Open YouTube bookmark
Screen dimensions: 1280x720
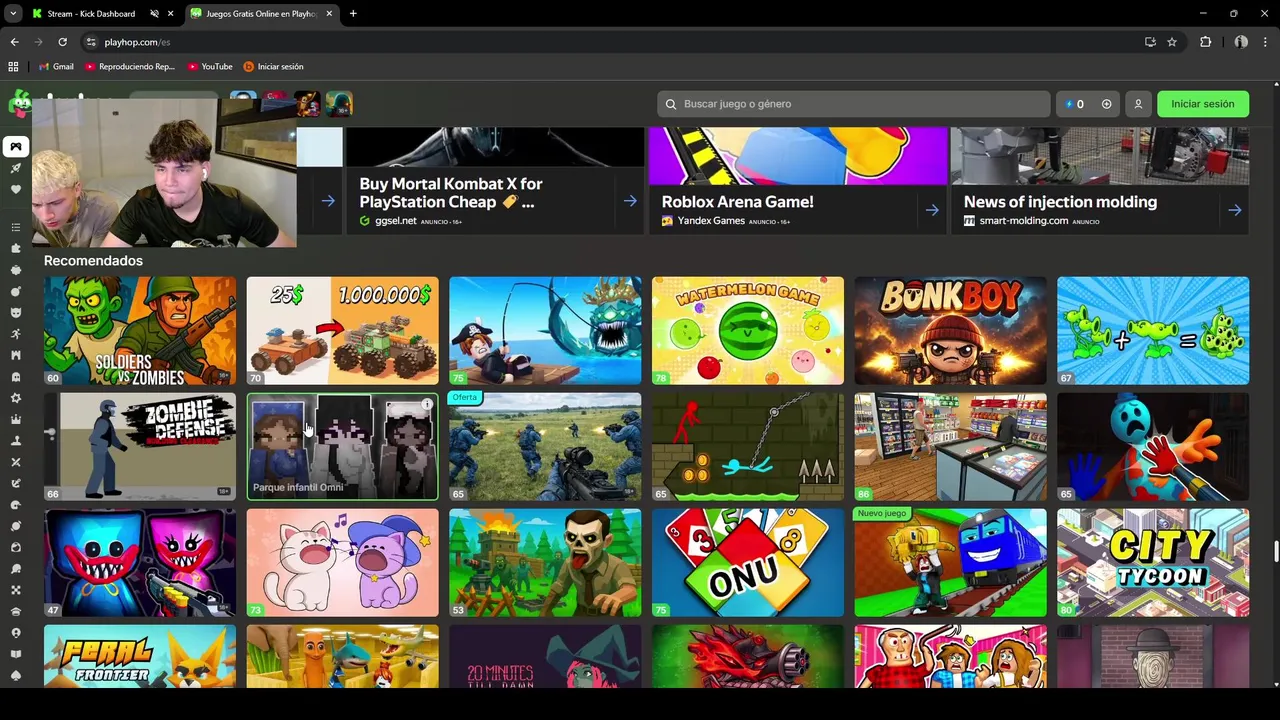tap(210, 66)
